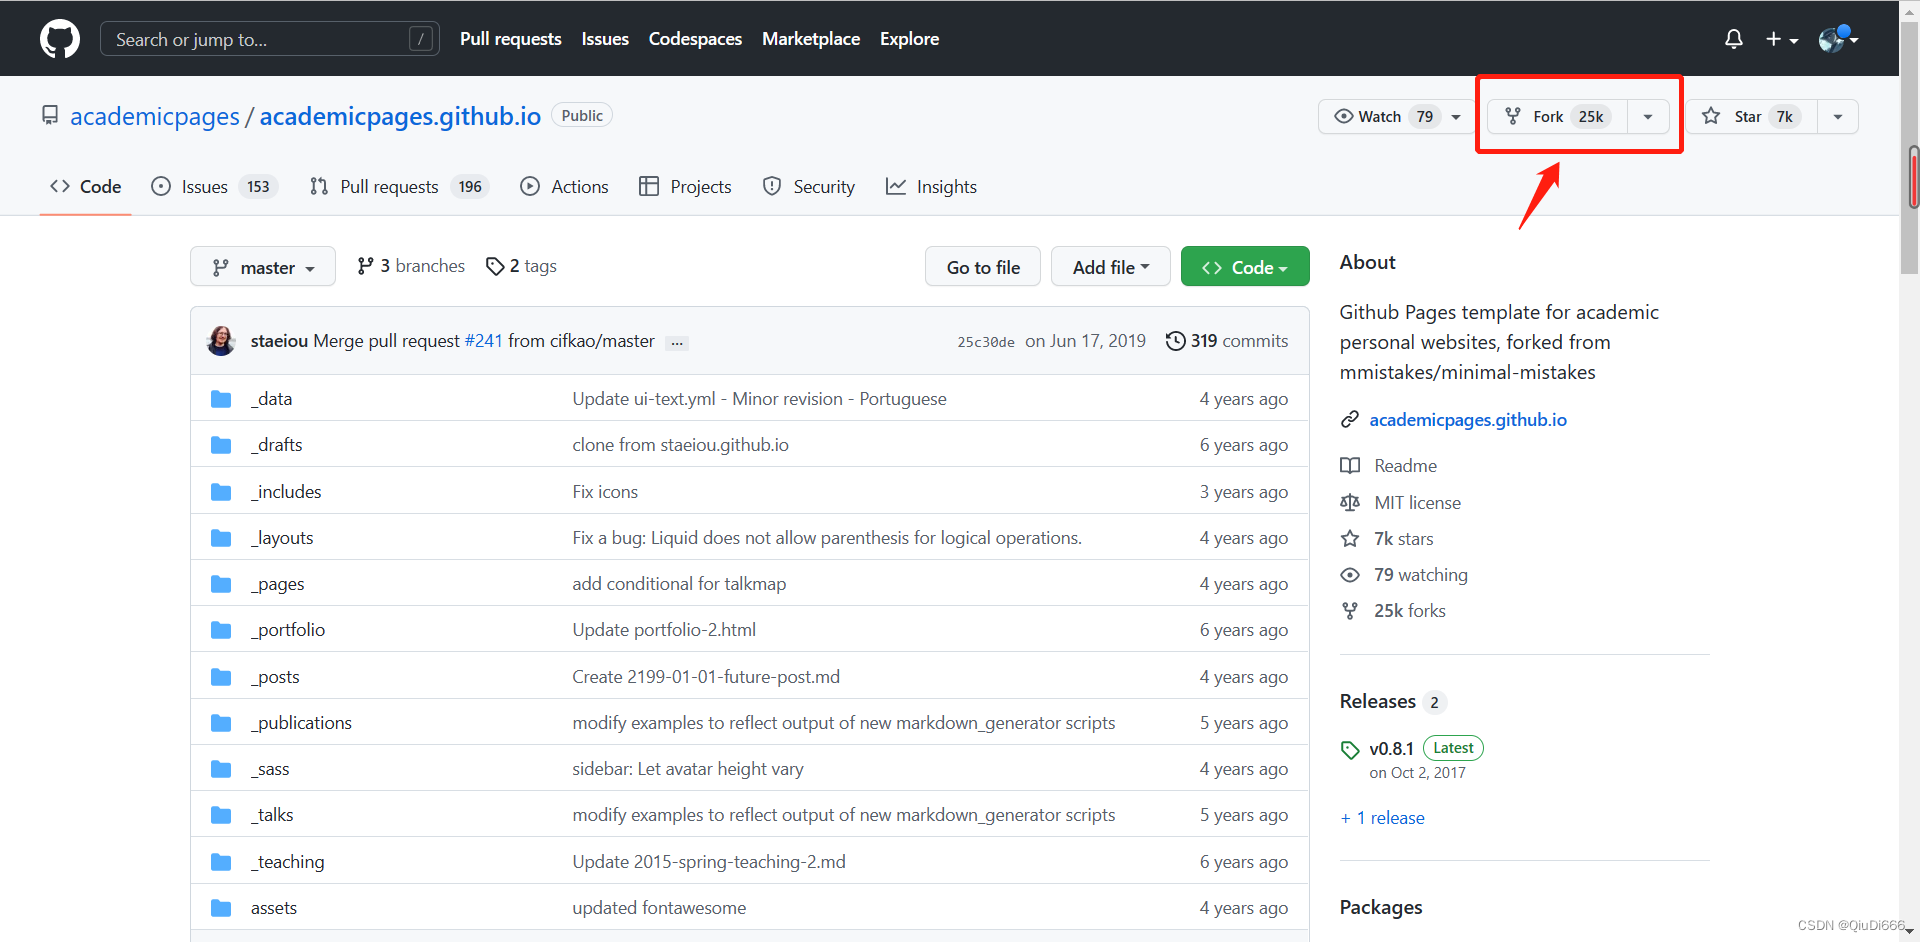Switch to the Code tab
Viewport: 1920px width, 942px height.
(x=86, y=187)
